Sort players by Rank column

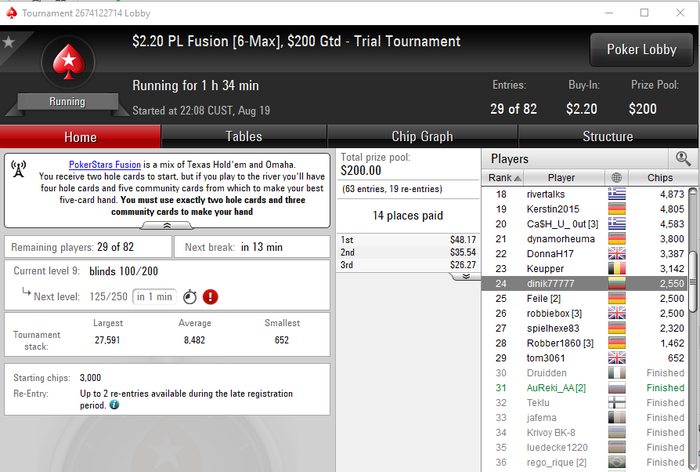[503, 178]
